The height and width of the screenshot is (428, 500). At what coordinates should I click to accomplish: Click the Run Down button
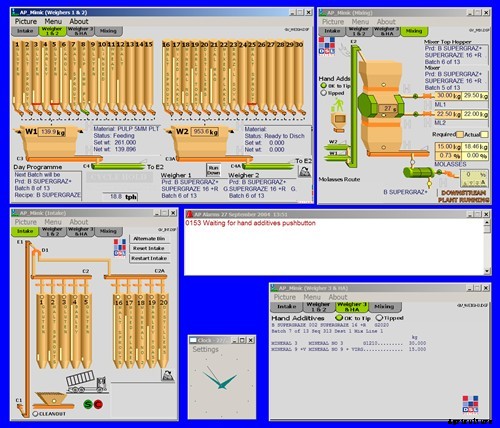pyautogui.click(x=213, y=170)
